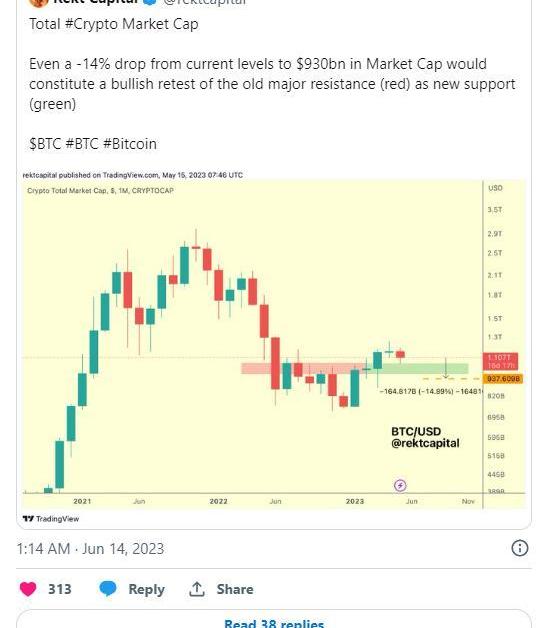Viewport: 548px width, 628px height.
Task: Open the $BTC cashtag
Action: tap(45, 144)
